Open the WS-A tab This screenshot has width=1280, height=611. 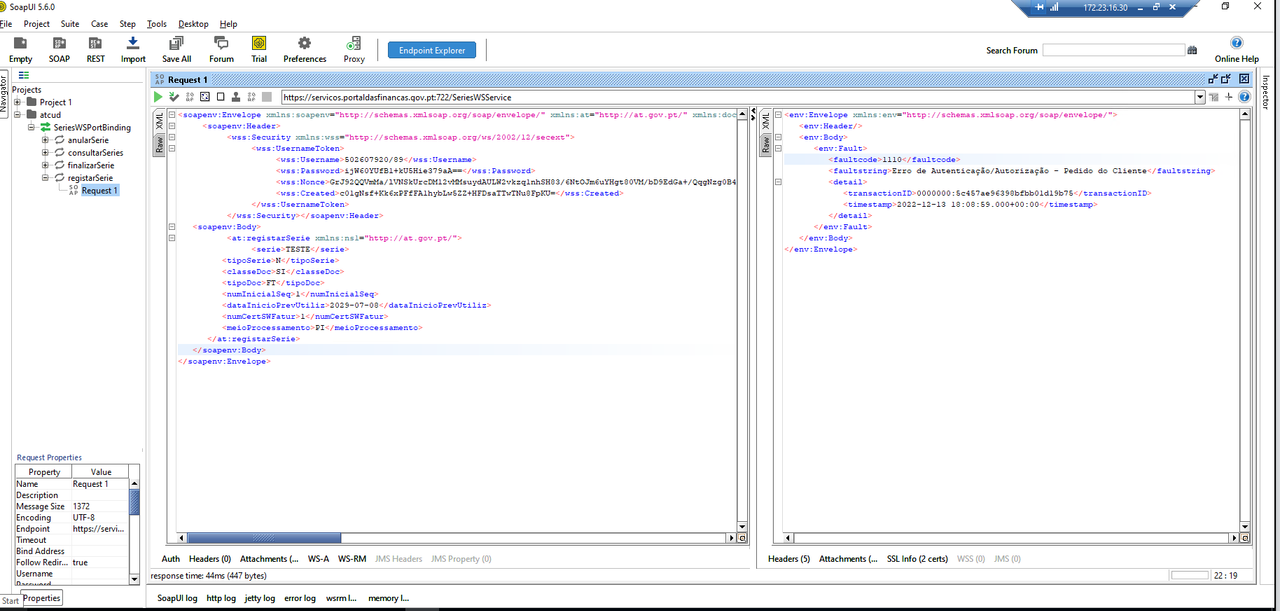(x=319, y=559)
